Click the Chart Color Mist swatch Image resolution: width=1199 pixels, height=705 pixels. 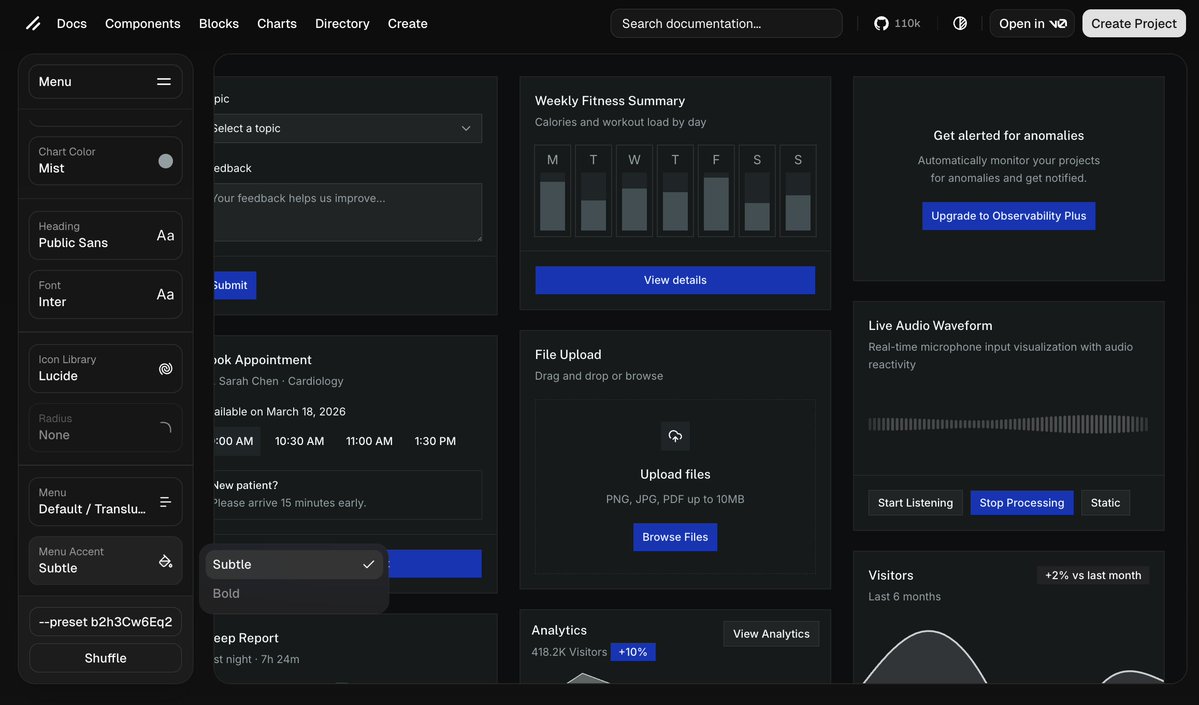pos(165,161)
